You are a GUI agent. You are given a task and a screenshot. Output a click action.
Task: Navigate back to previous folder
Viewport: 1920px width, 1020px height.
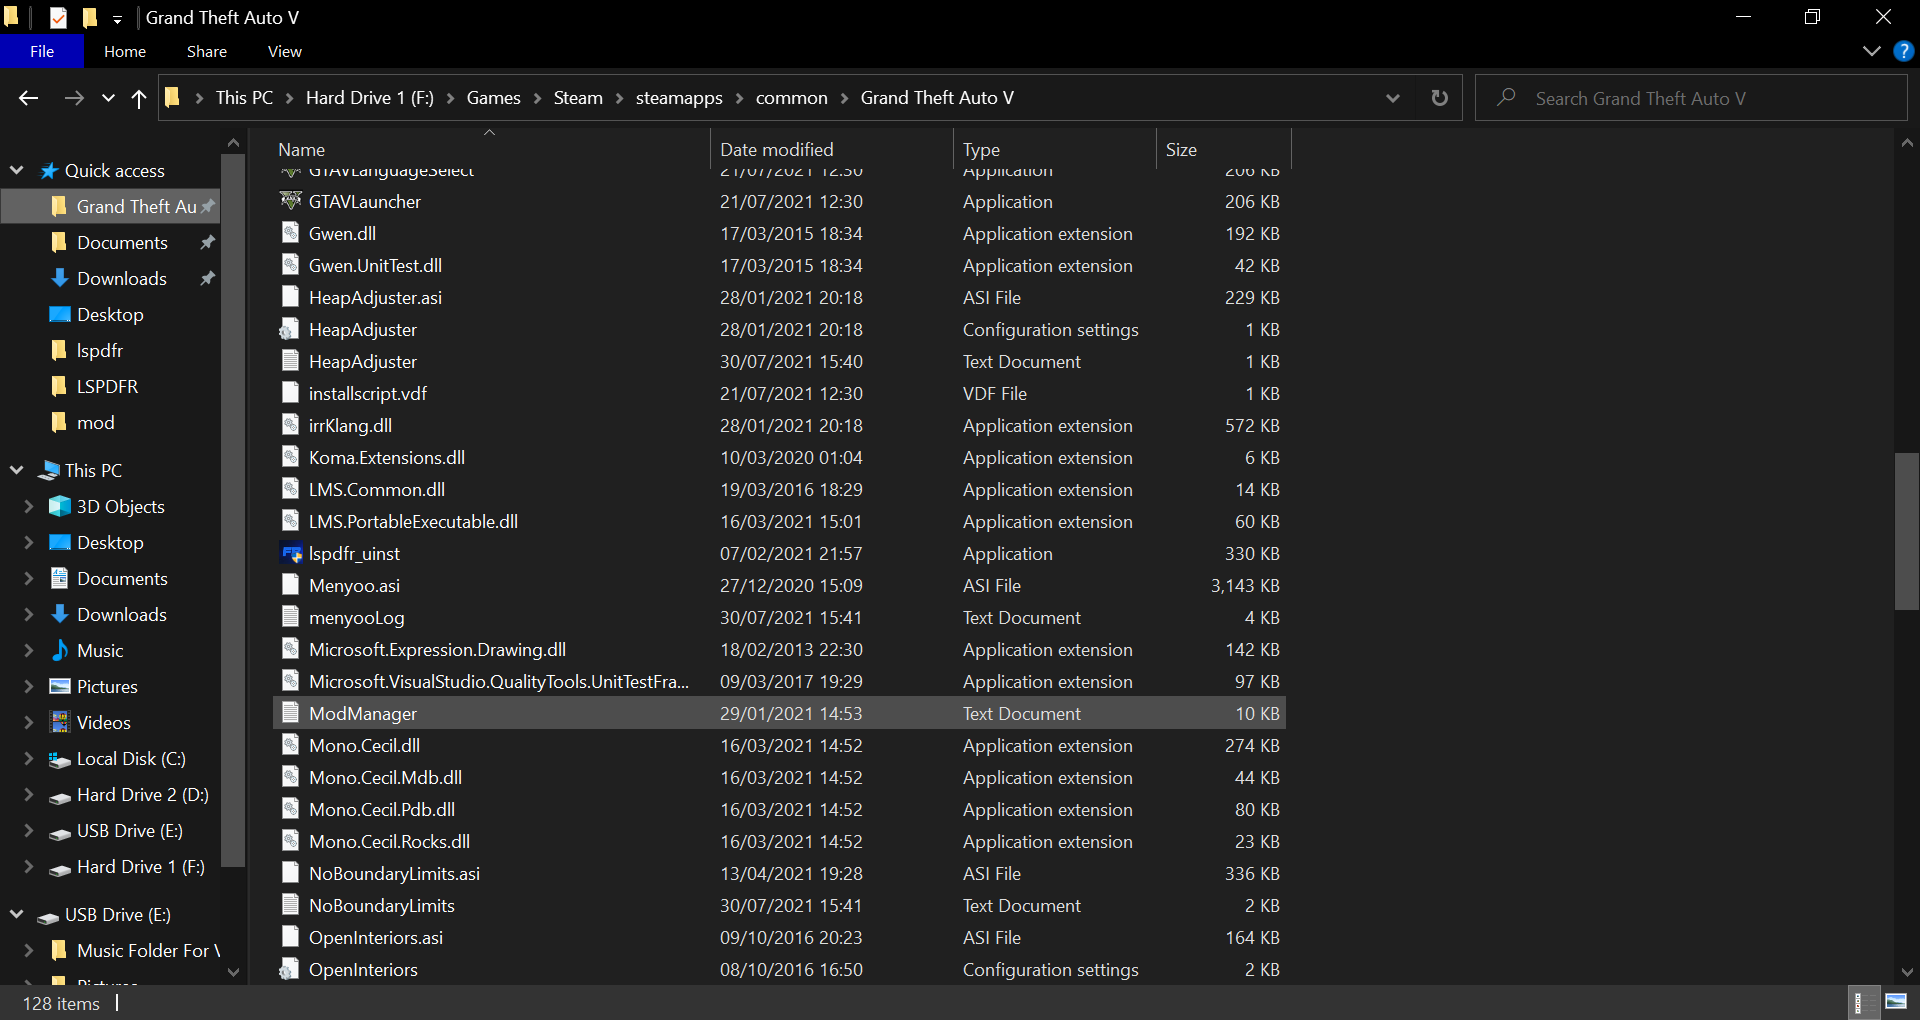coord(28,98)
